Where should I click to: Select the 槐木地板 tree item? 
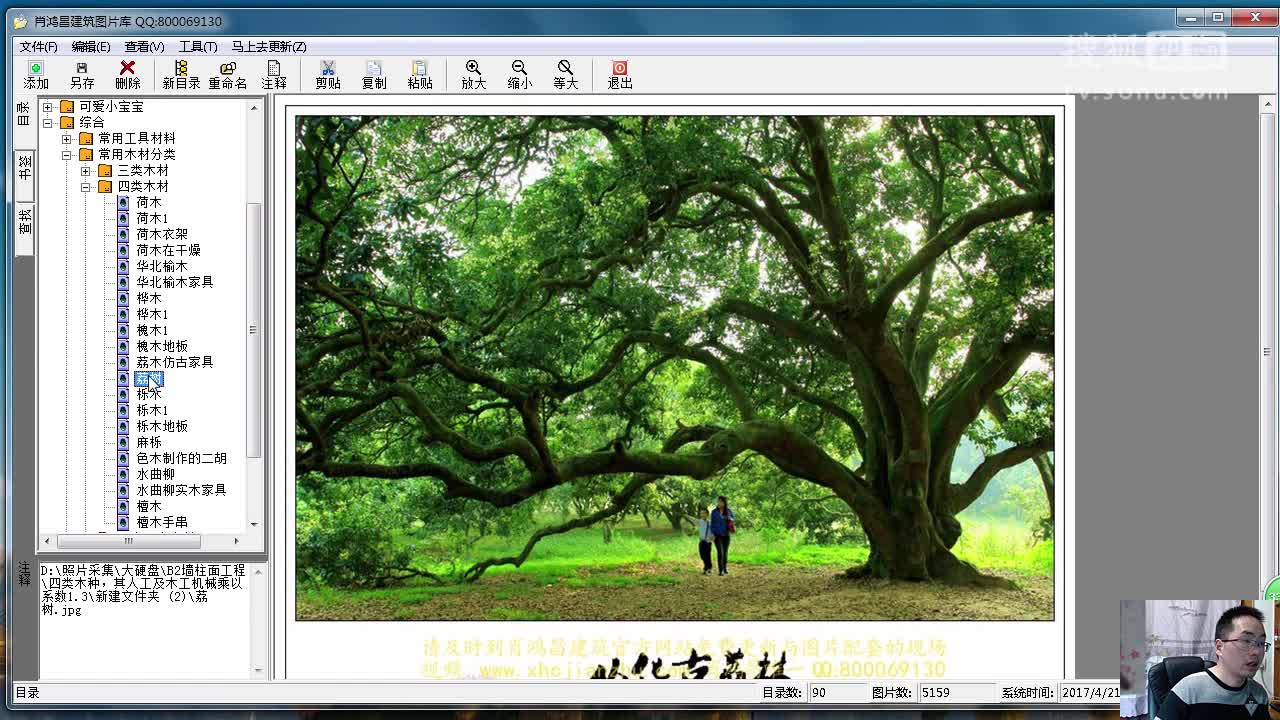(x=162, y=346)
